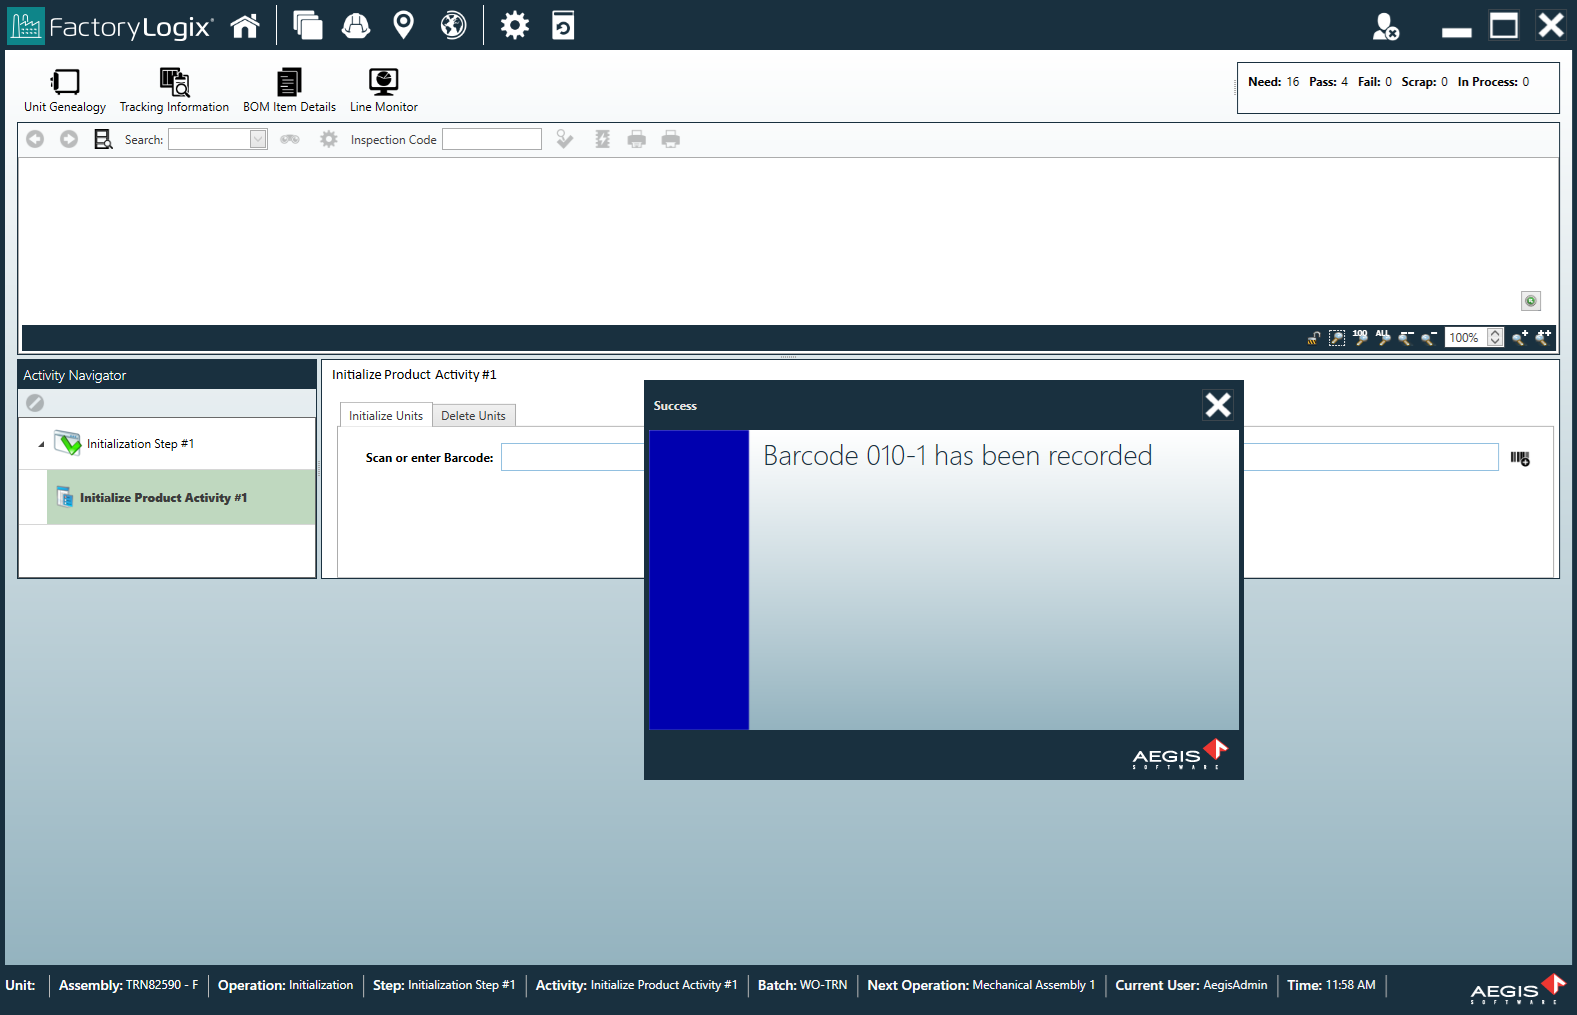Image resolution: width=1577 pixels, height=1015 pixels.
Task: Click the hard hat operator icon
Action: point(356,25)
